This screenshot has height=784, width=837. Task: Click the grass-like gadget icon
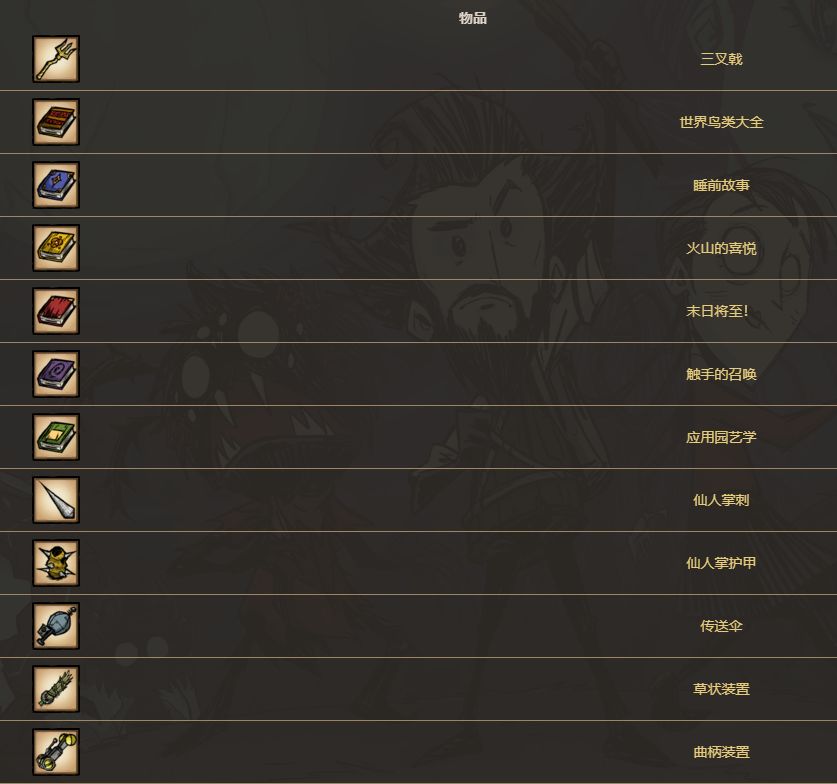coord(56,689)
